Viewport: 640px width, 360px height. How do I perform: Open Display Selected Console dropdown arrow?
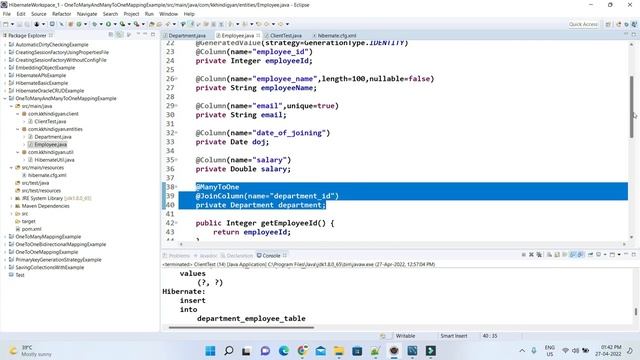point(605,255)
